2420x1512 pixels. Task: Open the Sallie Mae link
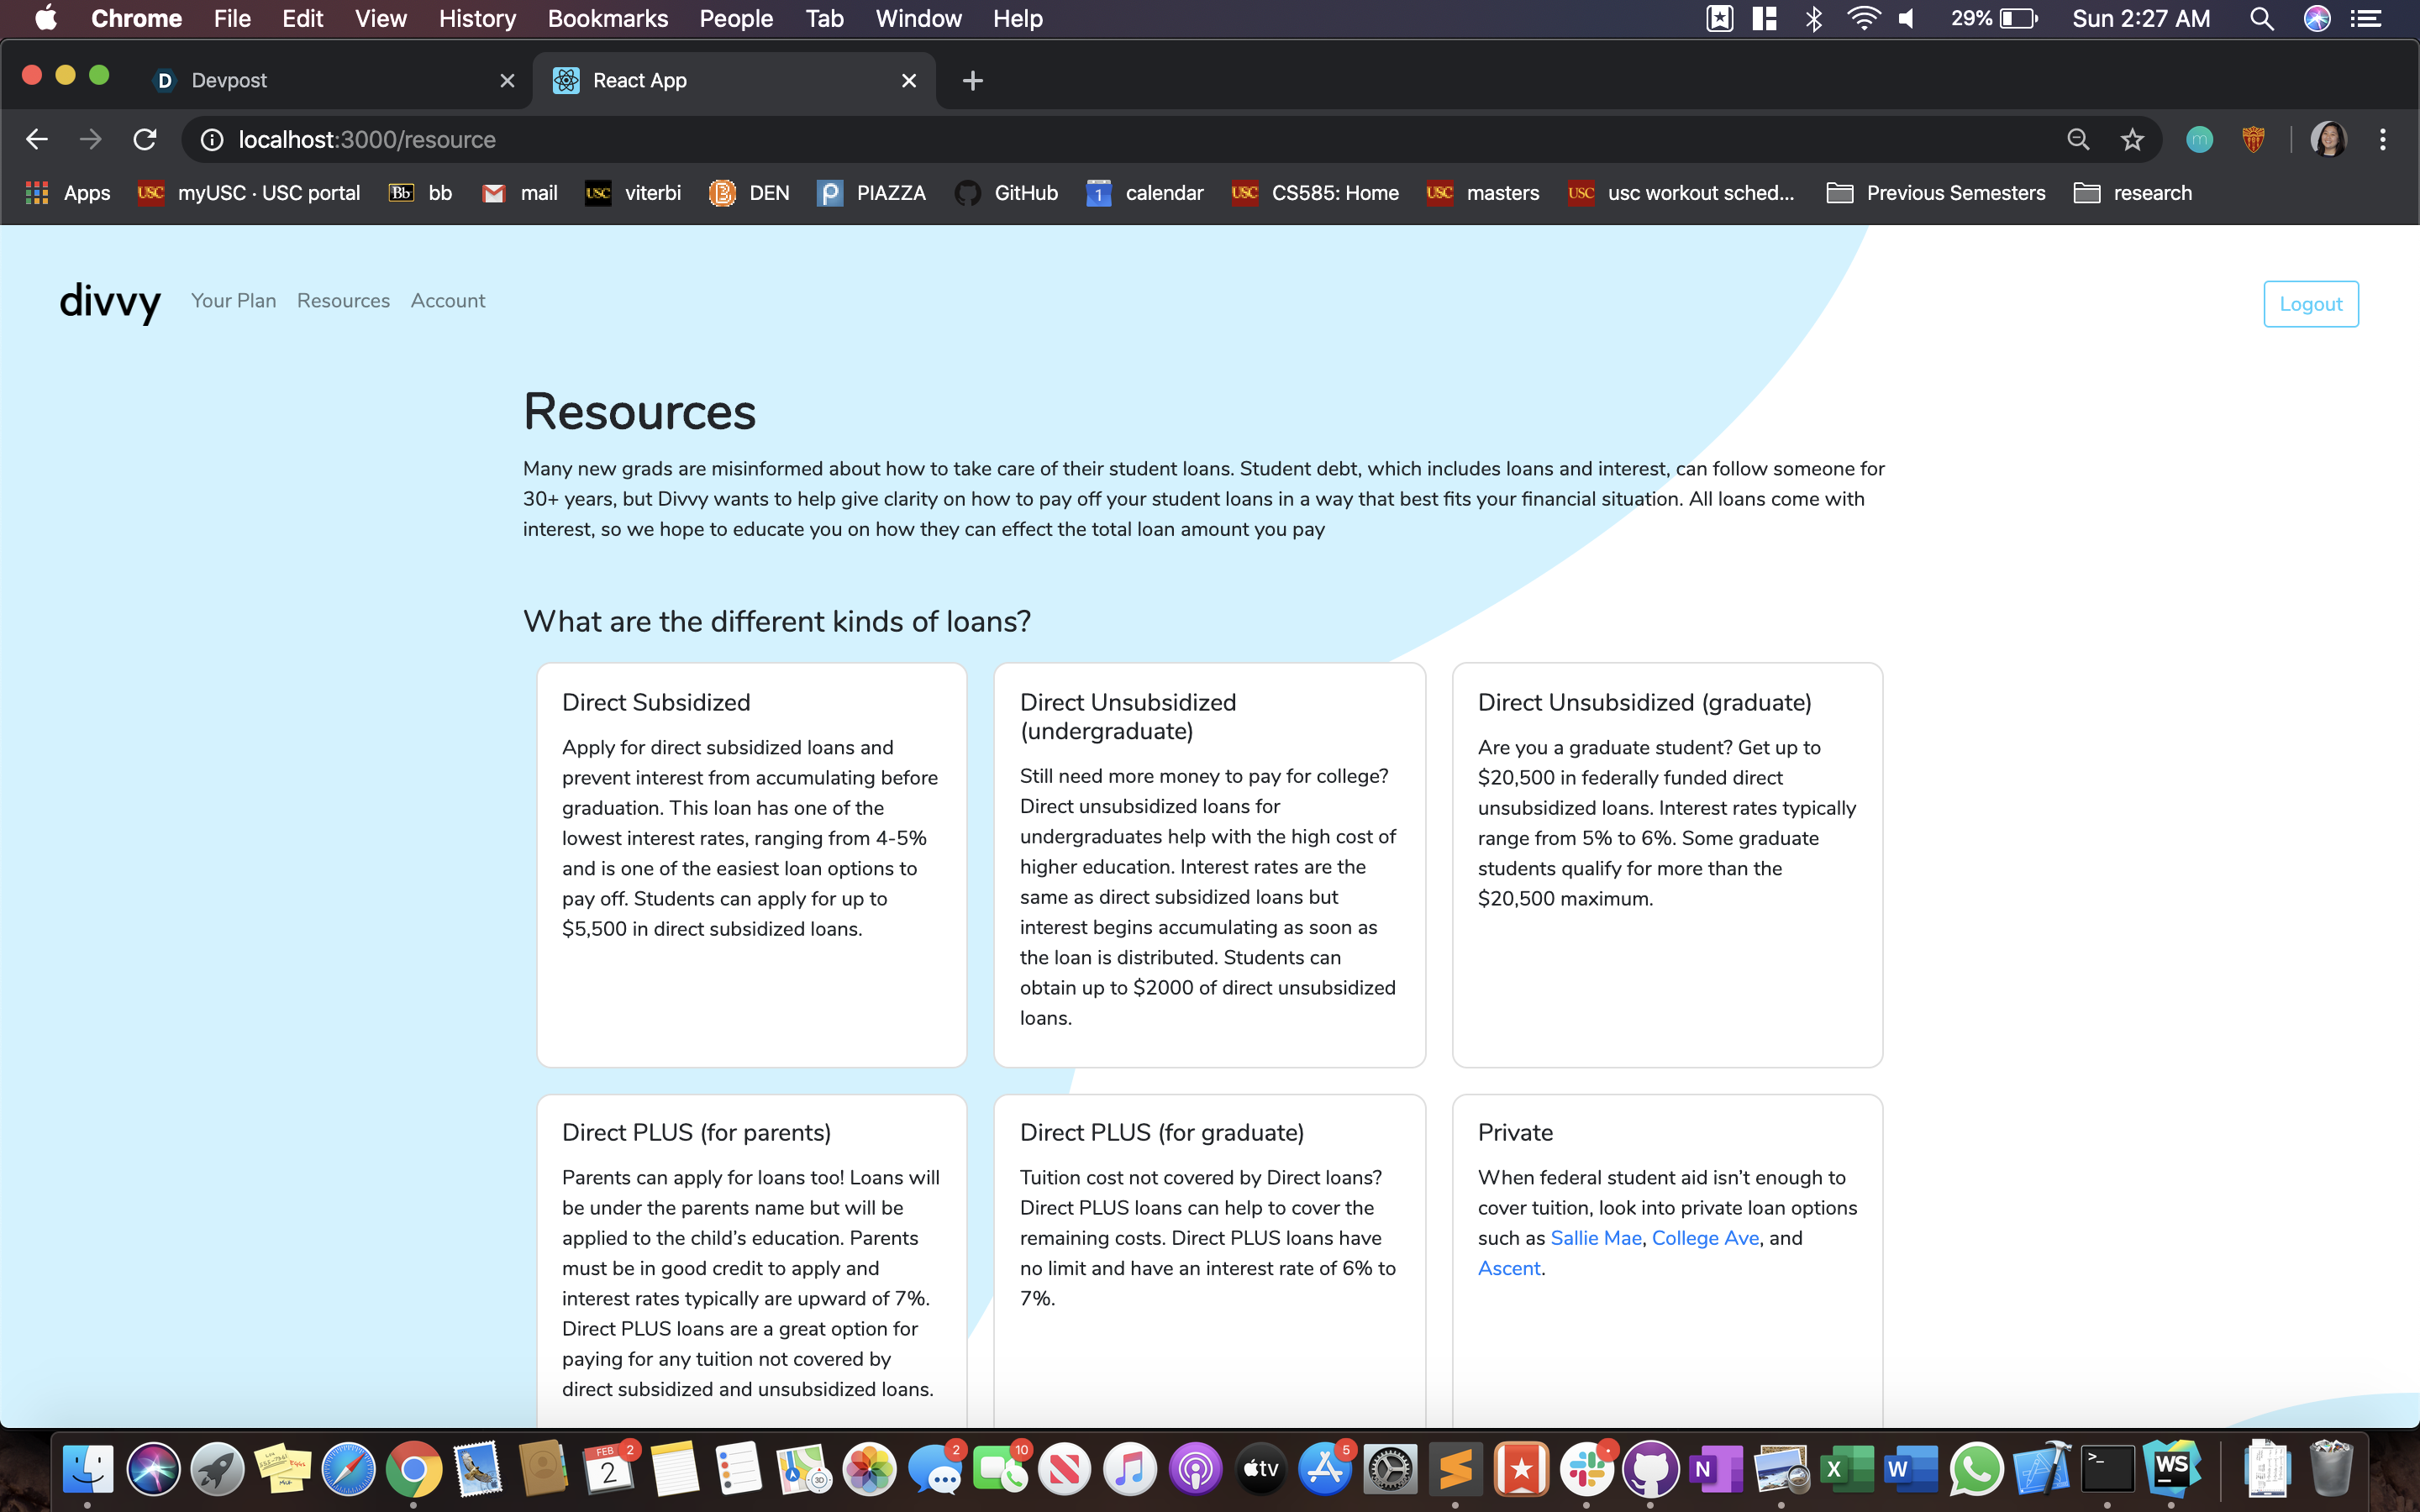1595,1238
